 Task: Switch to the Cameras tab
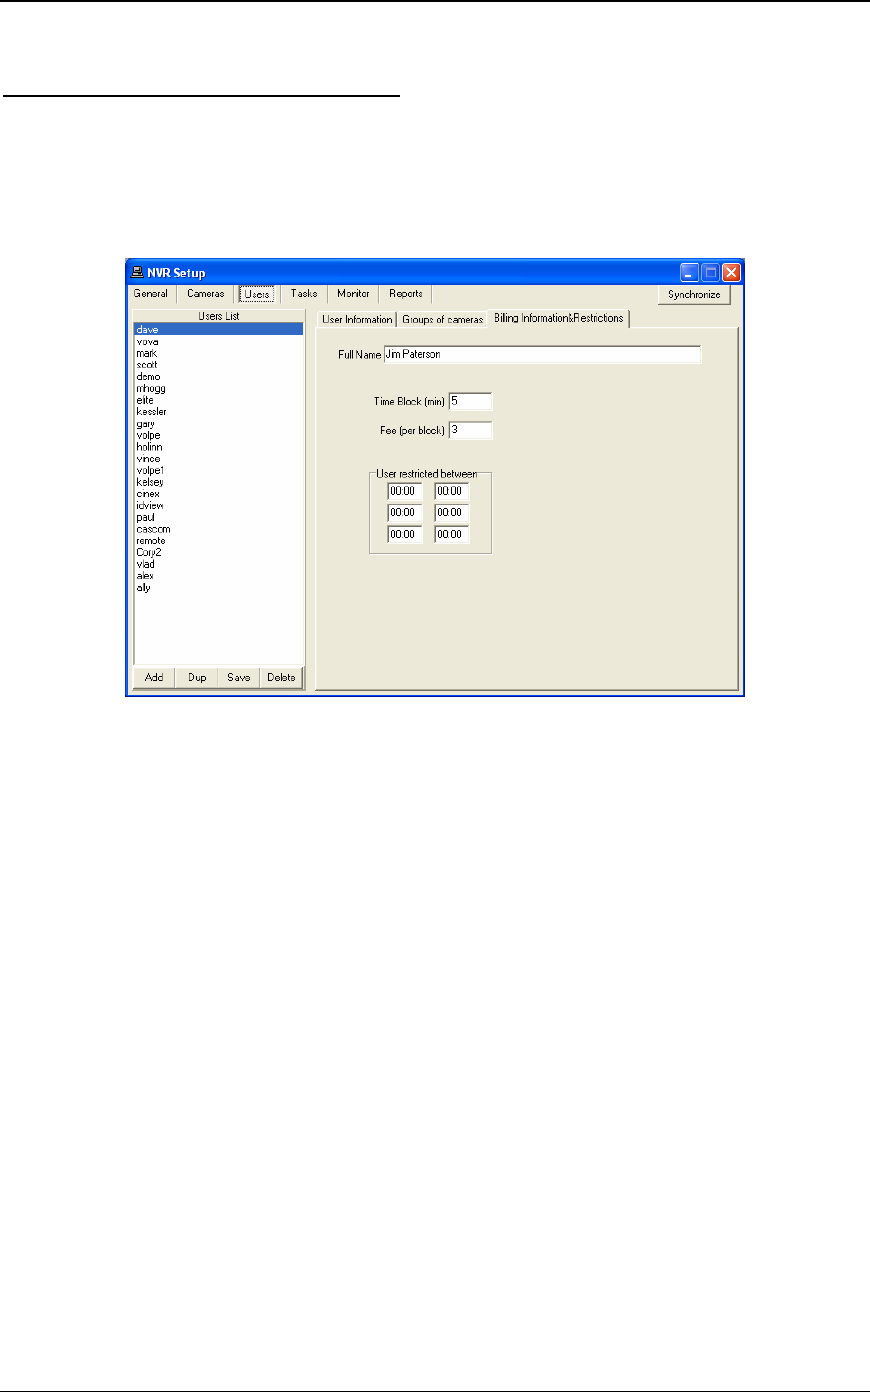(206, 294)
